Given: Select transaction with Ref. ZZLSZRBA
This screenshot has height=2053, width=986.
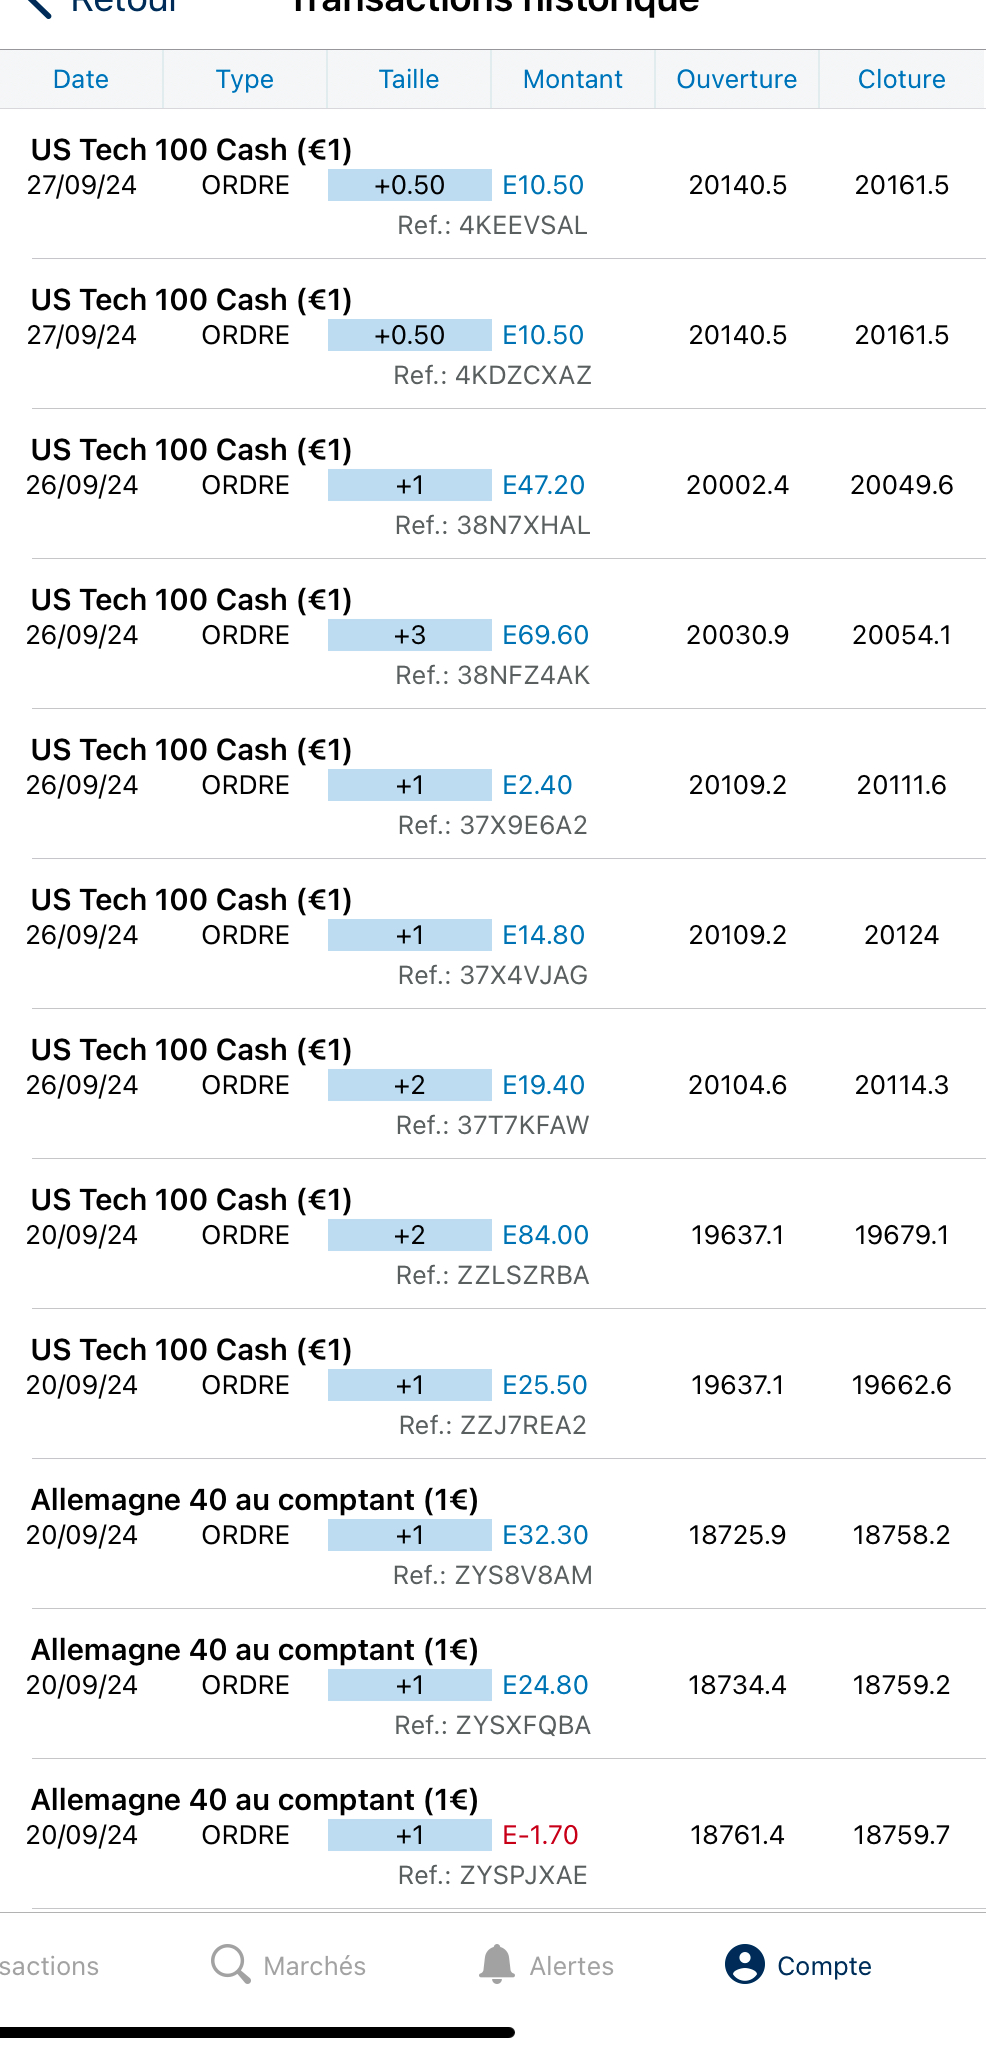Looking at the screenshot, I should tap(492, 1275).
